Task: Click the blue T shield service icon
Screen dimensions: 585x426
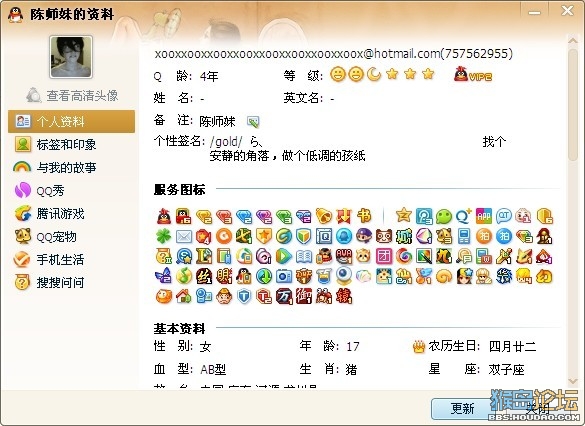Action: coord(244,297)
